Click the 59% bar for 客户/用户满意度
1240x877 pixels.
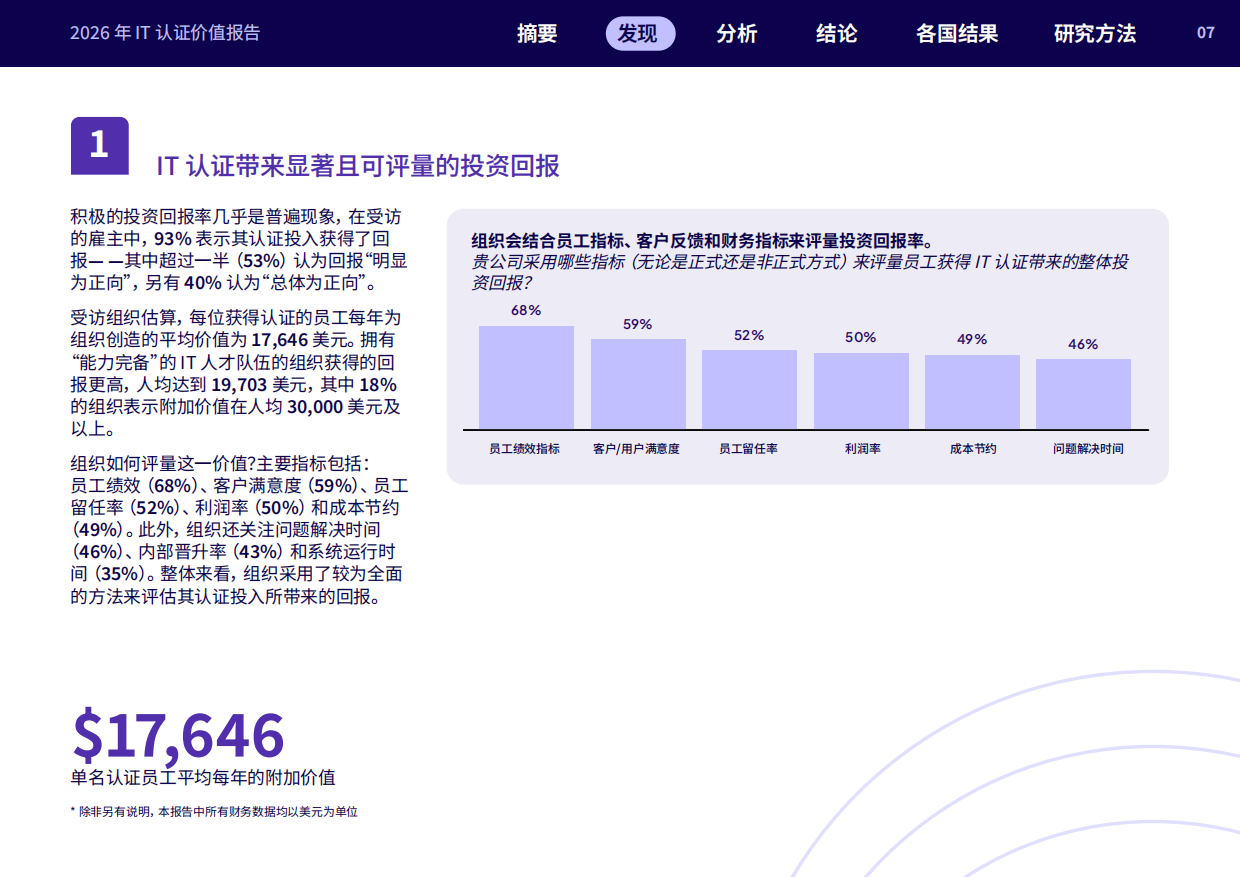click(638, 384)
